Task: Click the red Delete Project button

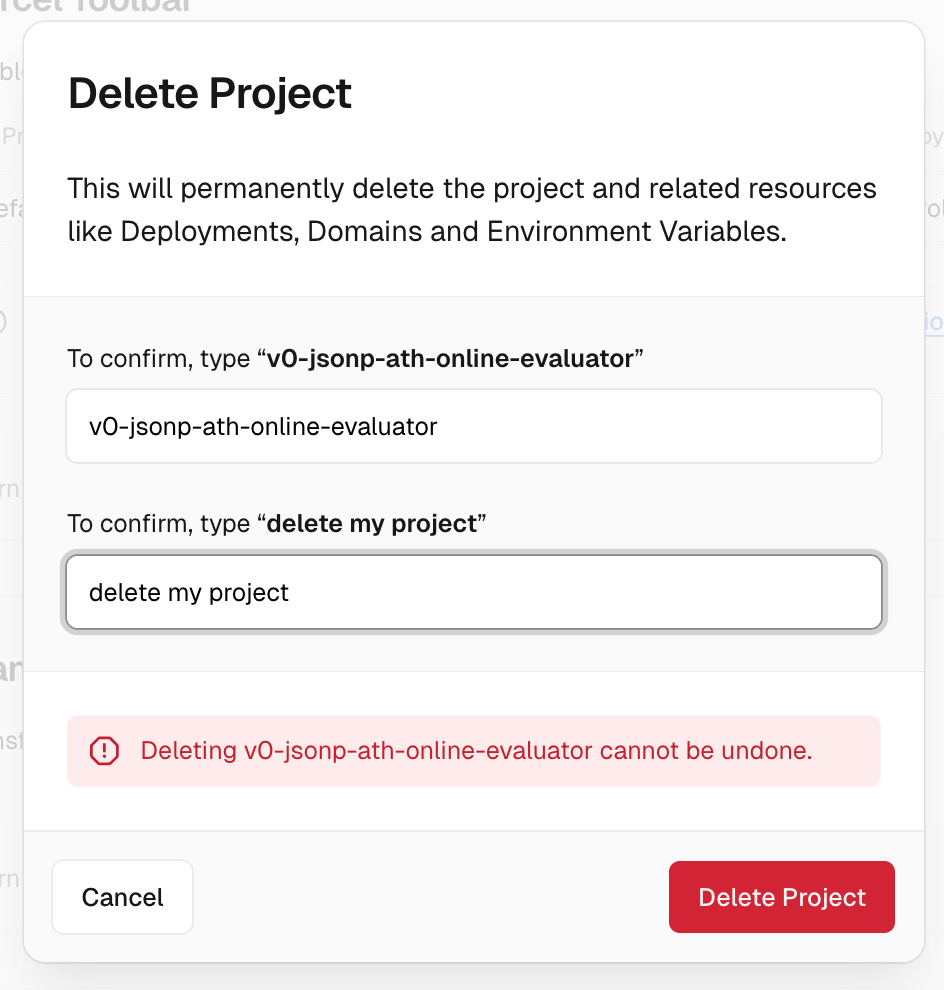Action: (781, 897)
